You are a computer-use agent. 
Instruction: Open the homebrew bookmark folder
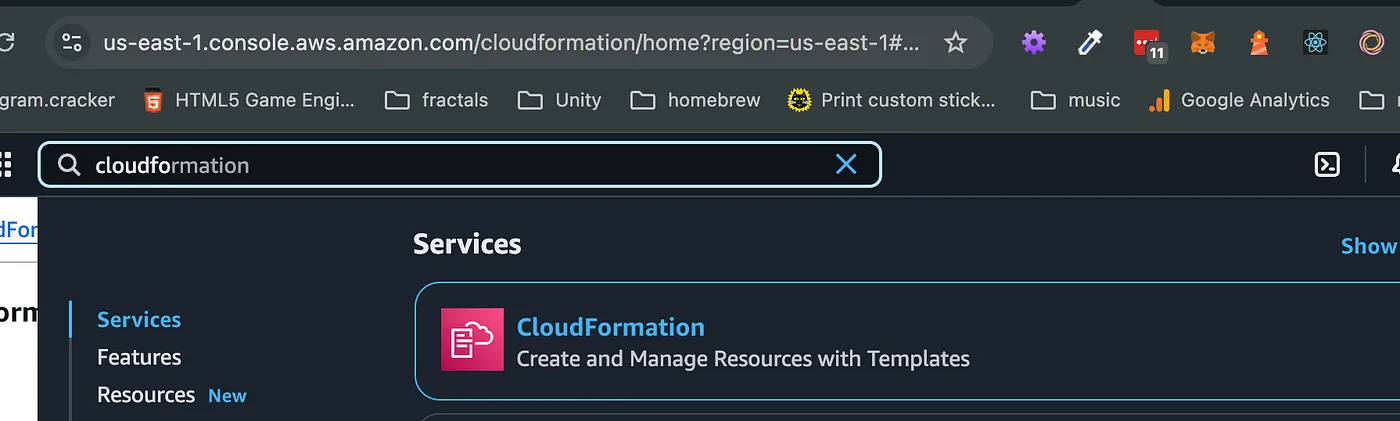coord(696,100)
